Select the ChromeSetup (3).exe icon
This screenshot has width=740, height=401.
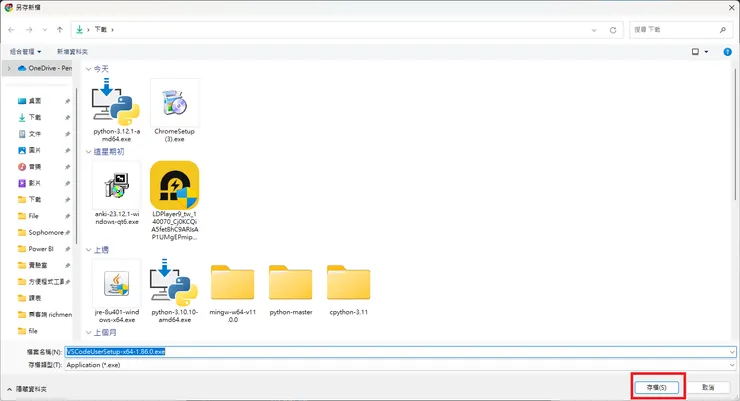pyautogui.click(x=175, y=102)
